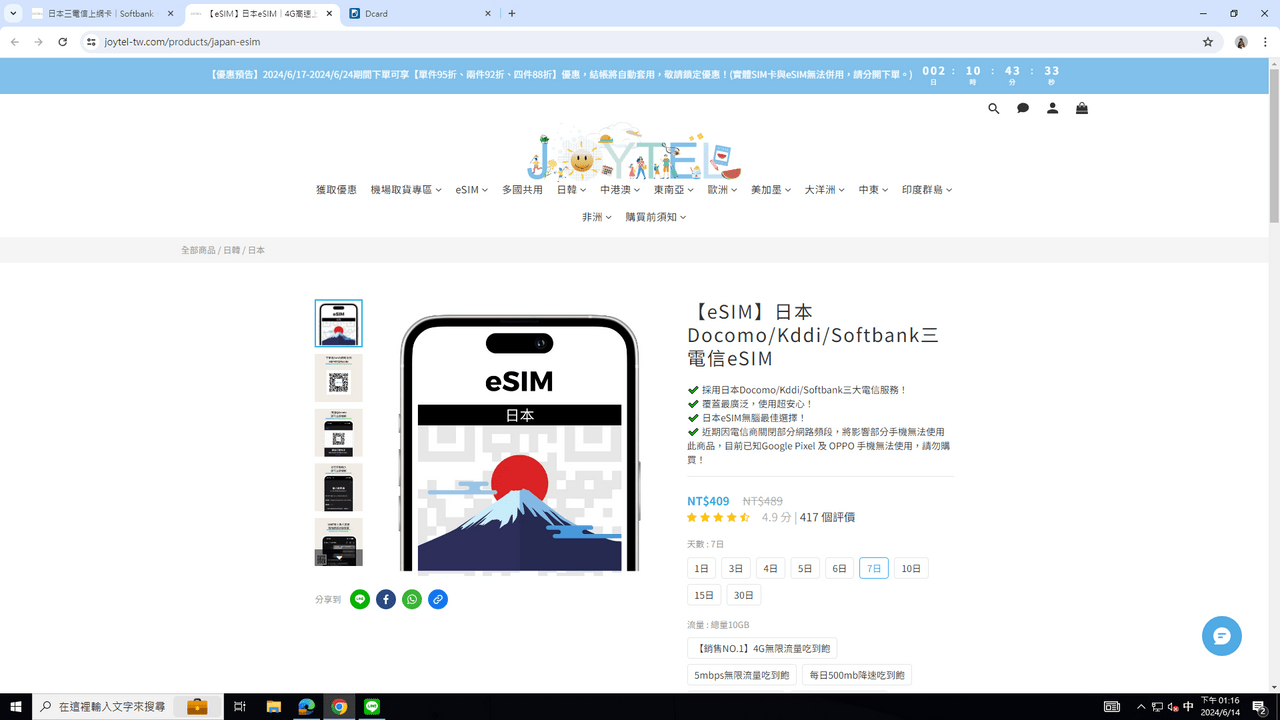Choose the 5日 duration
The width and height of the screenshot is (1280, 720).
(x=805, y=569)
